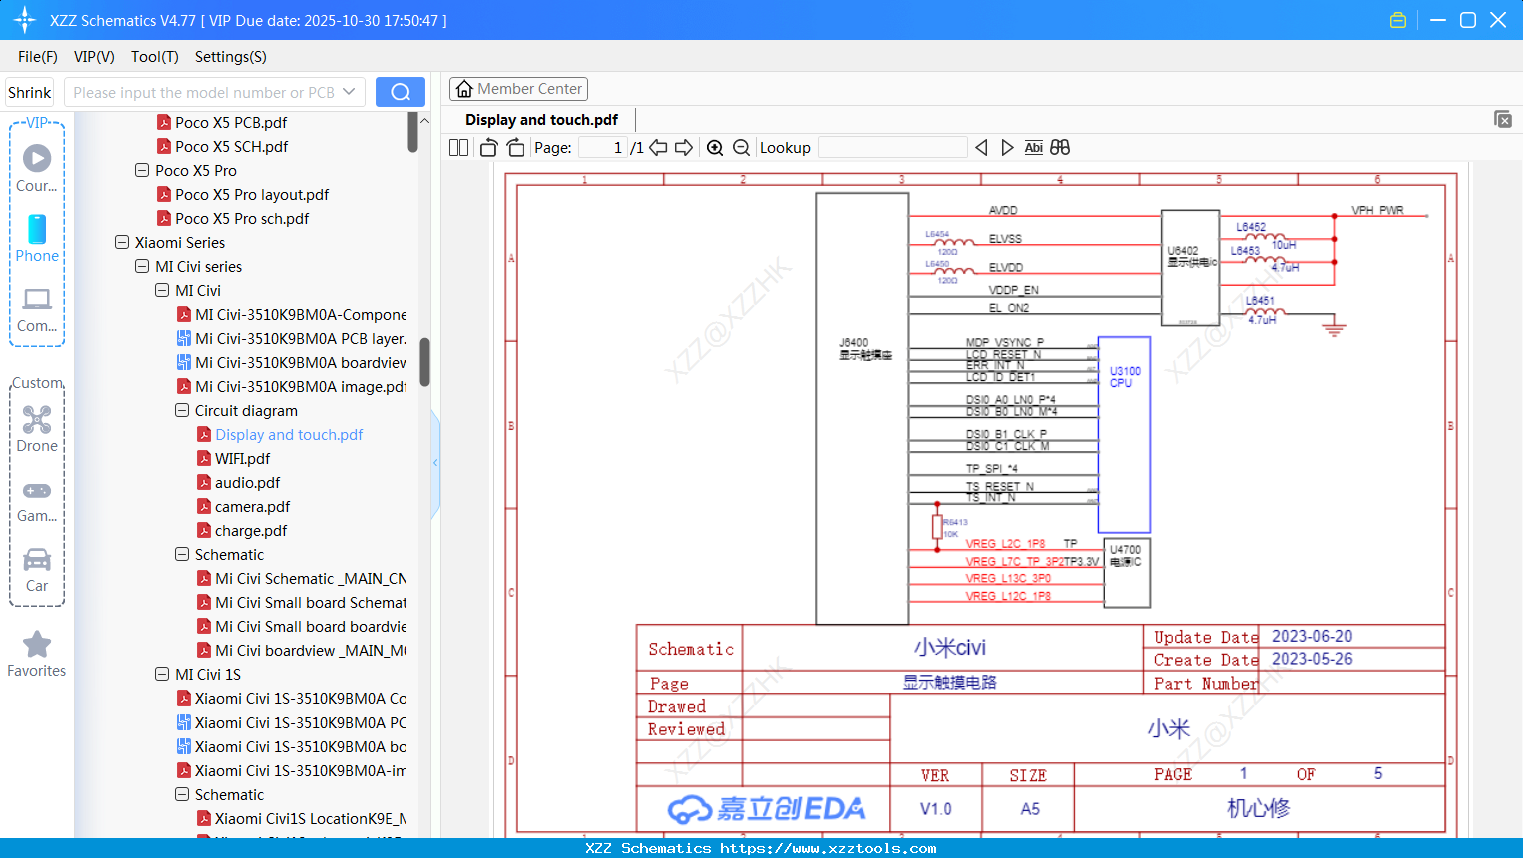This screenshot has height=858, width=1523.
Task: Click the page number input field
Action: click(x=603, y=148)
